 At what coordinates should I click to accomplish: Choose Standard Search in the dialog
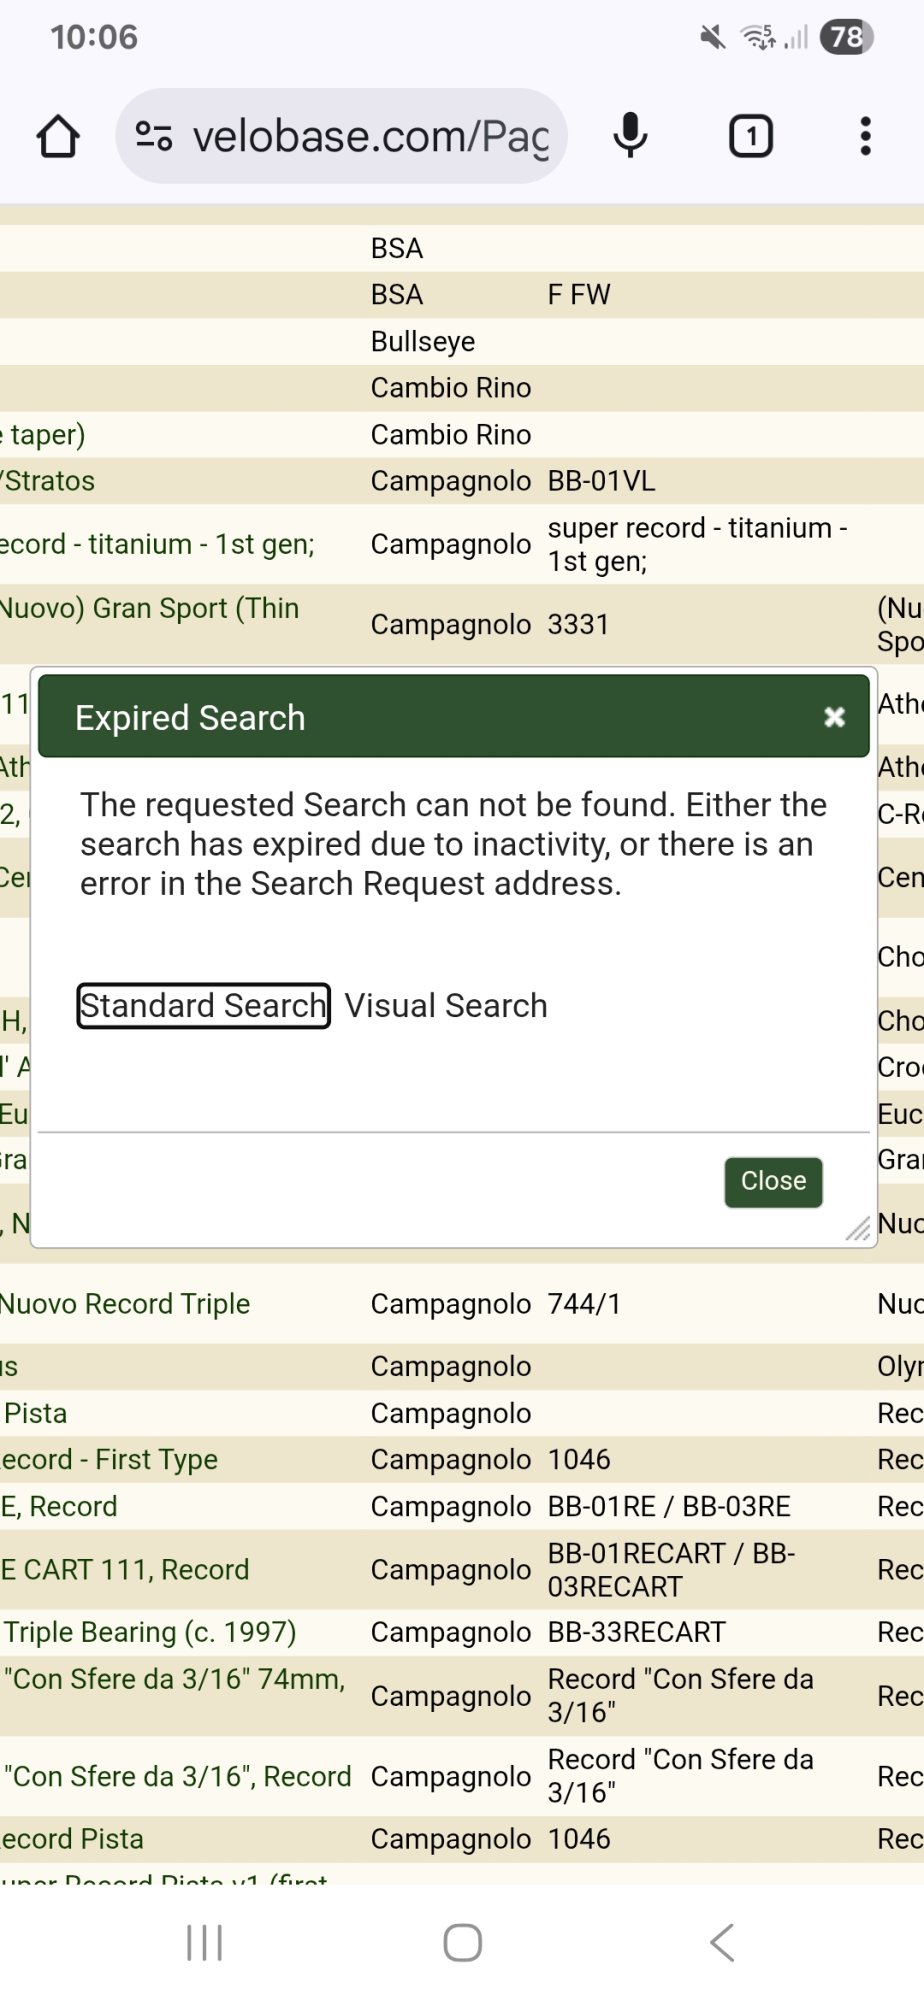[x=203, y=1005]
